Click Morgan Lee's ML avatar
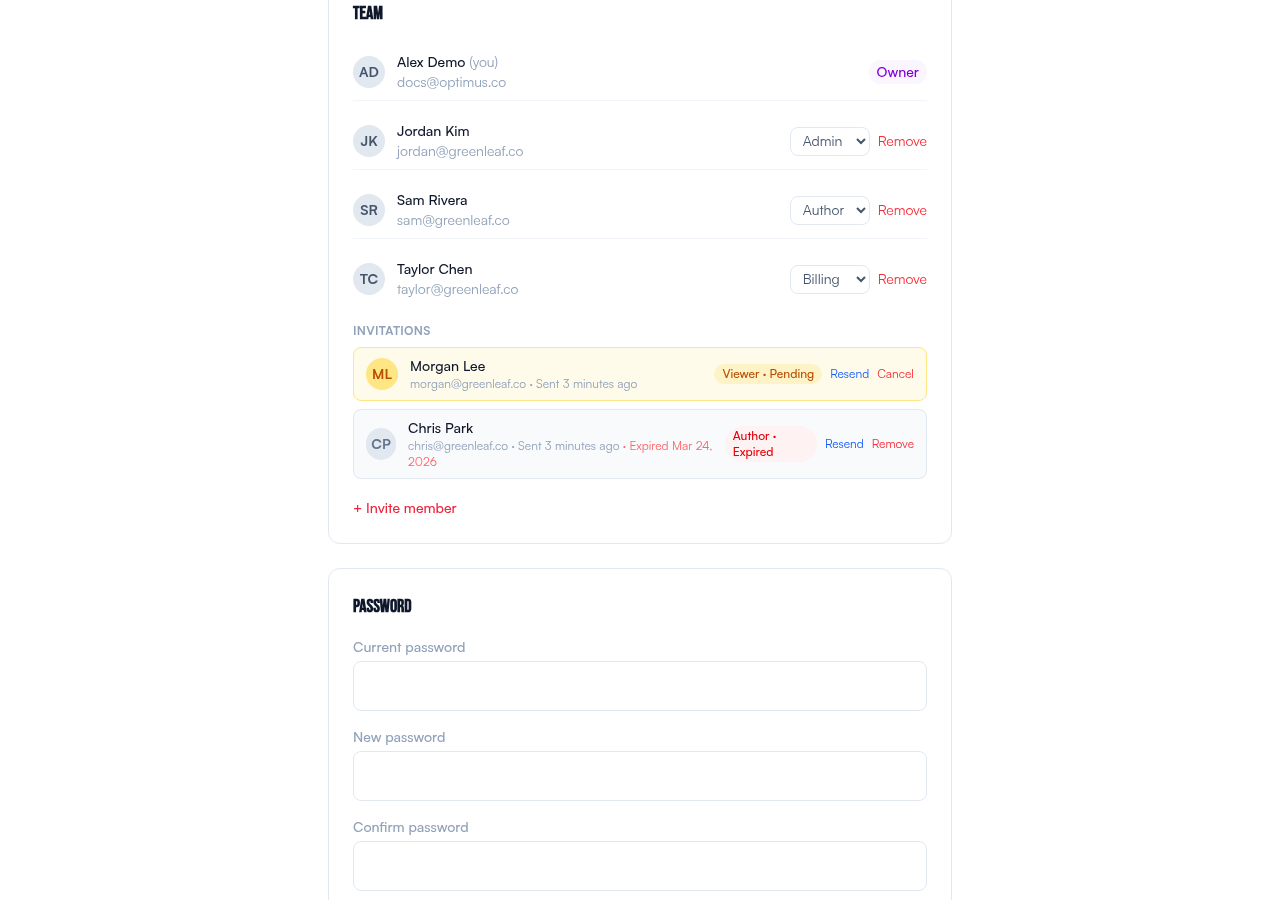1280x900 pixels. tap(381, 373)
